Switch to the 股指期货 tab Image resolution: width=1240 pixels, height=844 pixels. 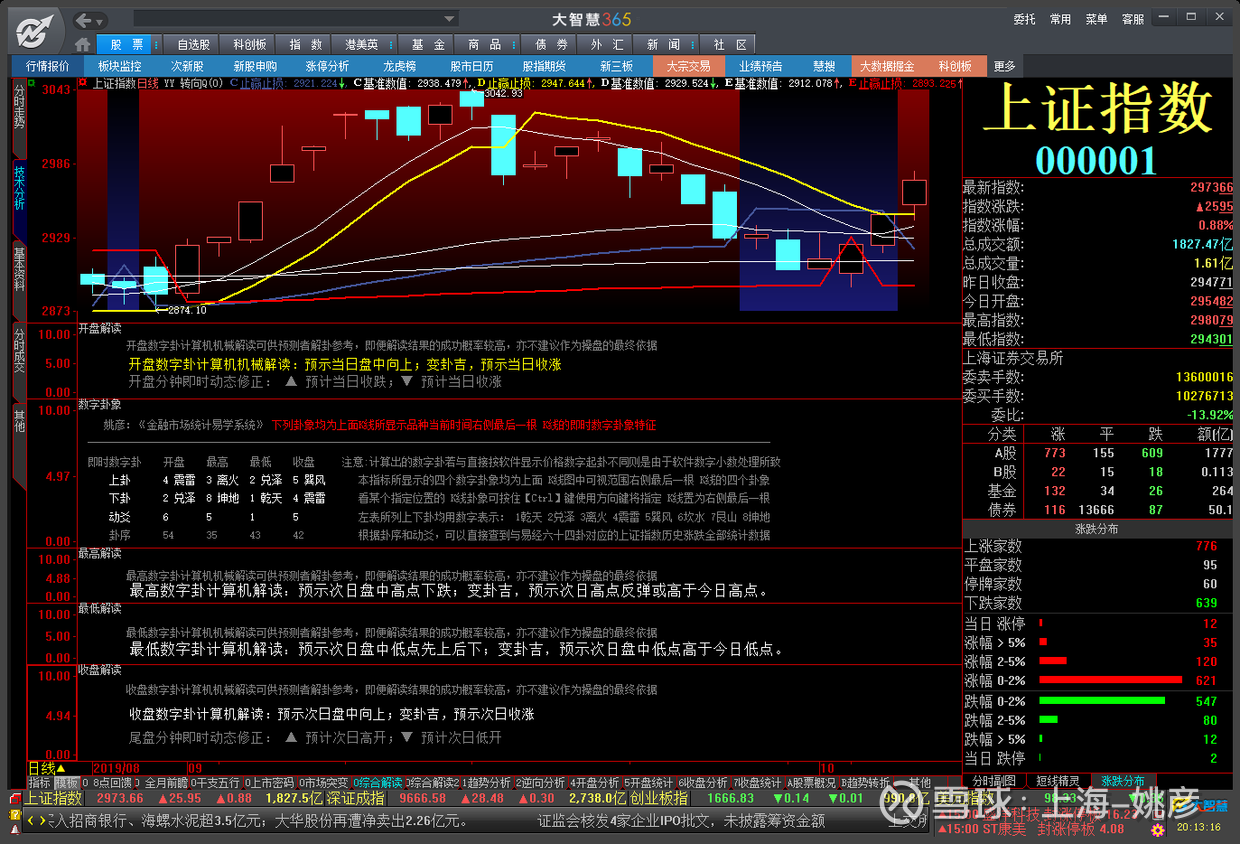tap(543, 66)
